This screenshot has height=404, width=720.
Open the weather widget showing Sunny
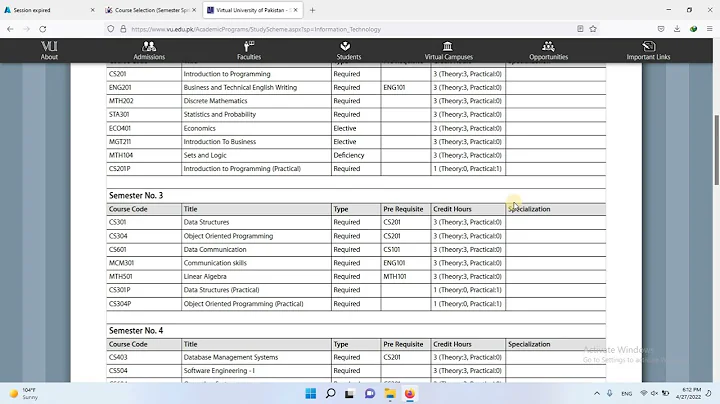click(24, 393)
